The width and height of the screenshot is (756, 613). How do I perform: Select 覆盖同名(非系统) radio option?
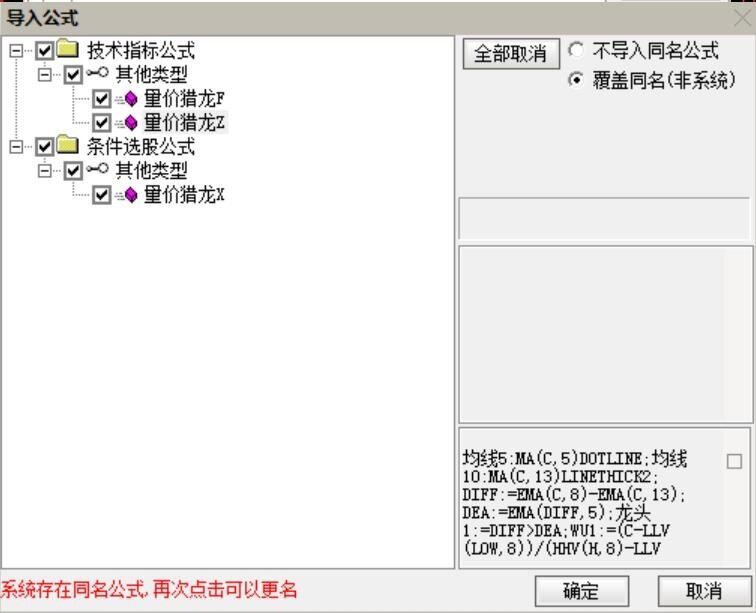(x=576, y=79)
